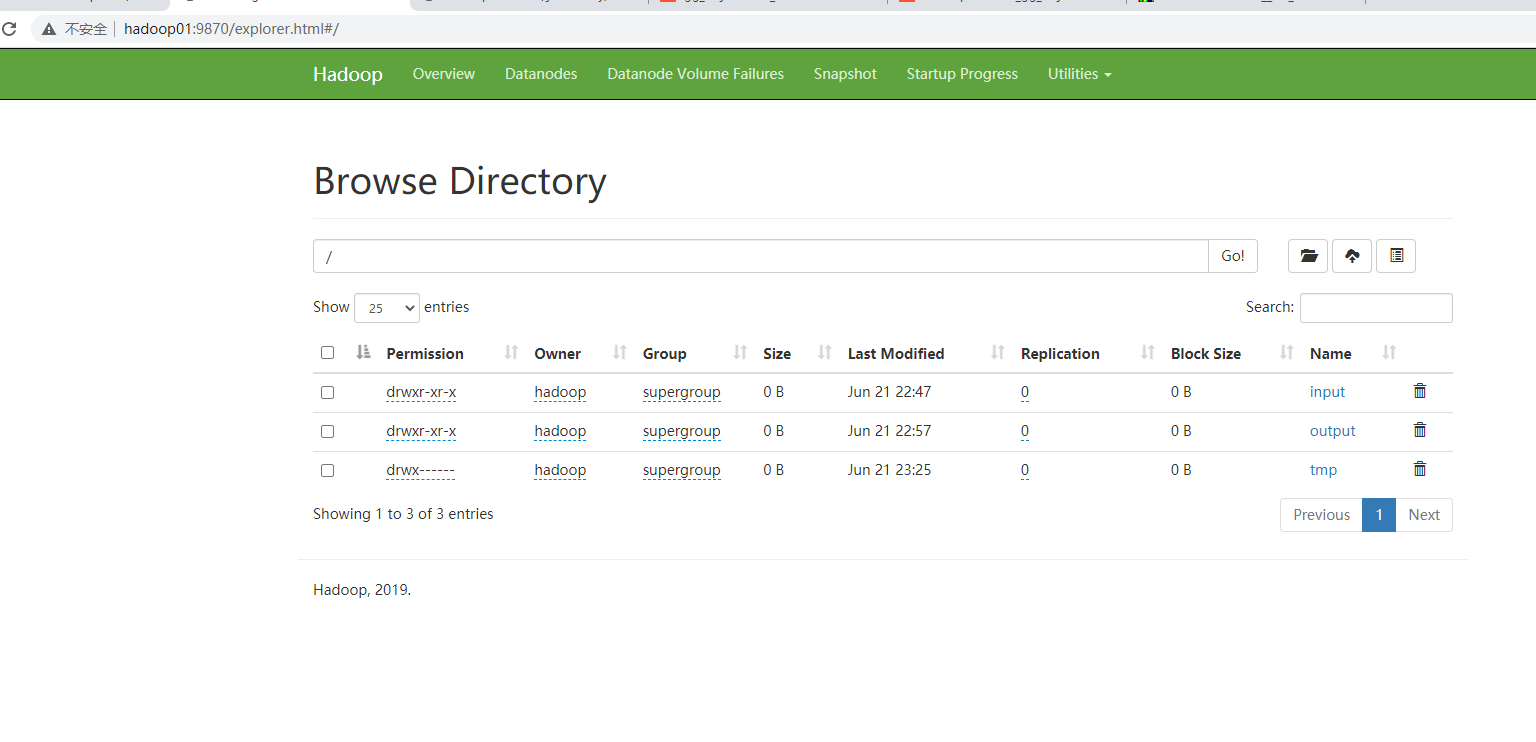Click group supergroup in the input row
This screenshot has height=742, width=1536.
[x=682, y=392]
